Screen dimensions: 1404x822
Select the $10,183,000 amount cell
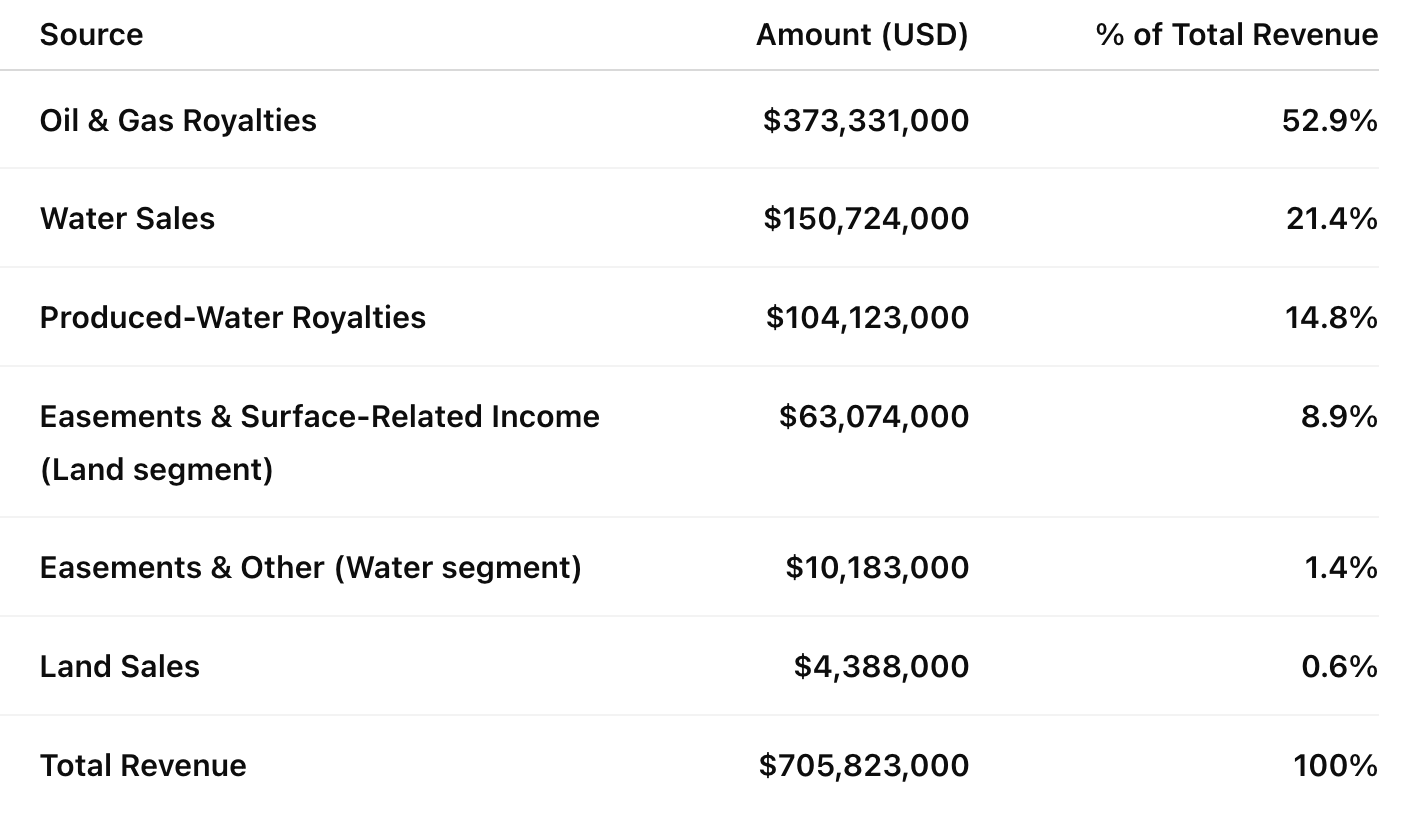(x=877, y=568)
